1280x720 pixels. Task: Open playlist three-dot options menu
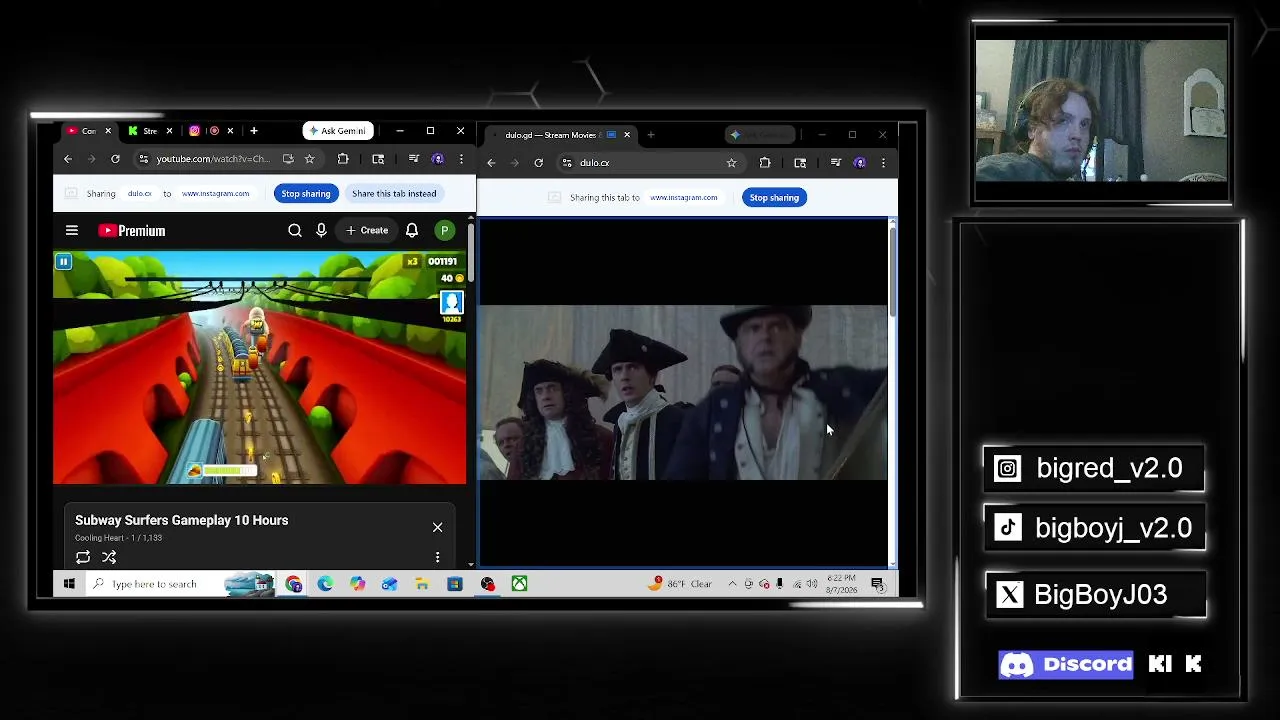(x=437, y=557)
